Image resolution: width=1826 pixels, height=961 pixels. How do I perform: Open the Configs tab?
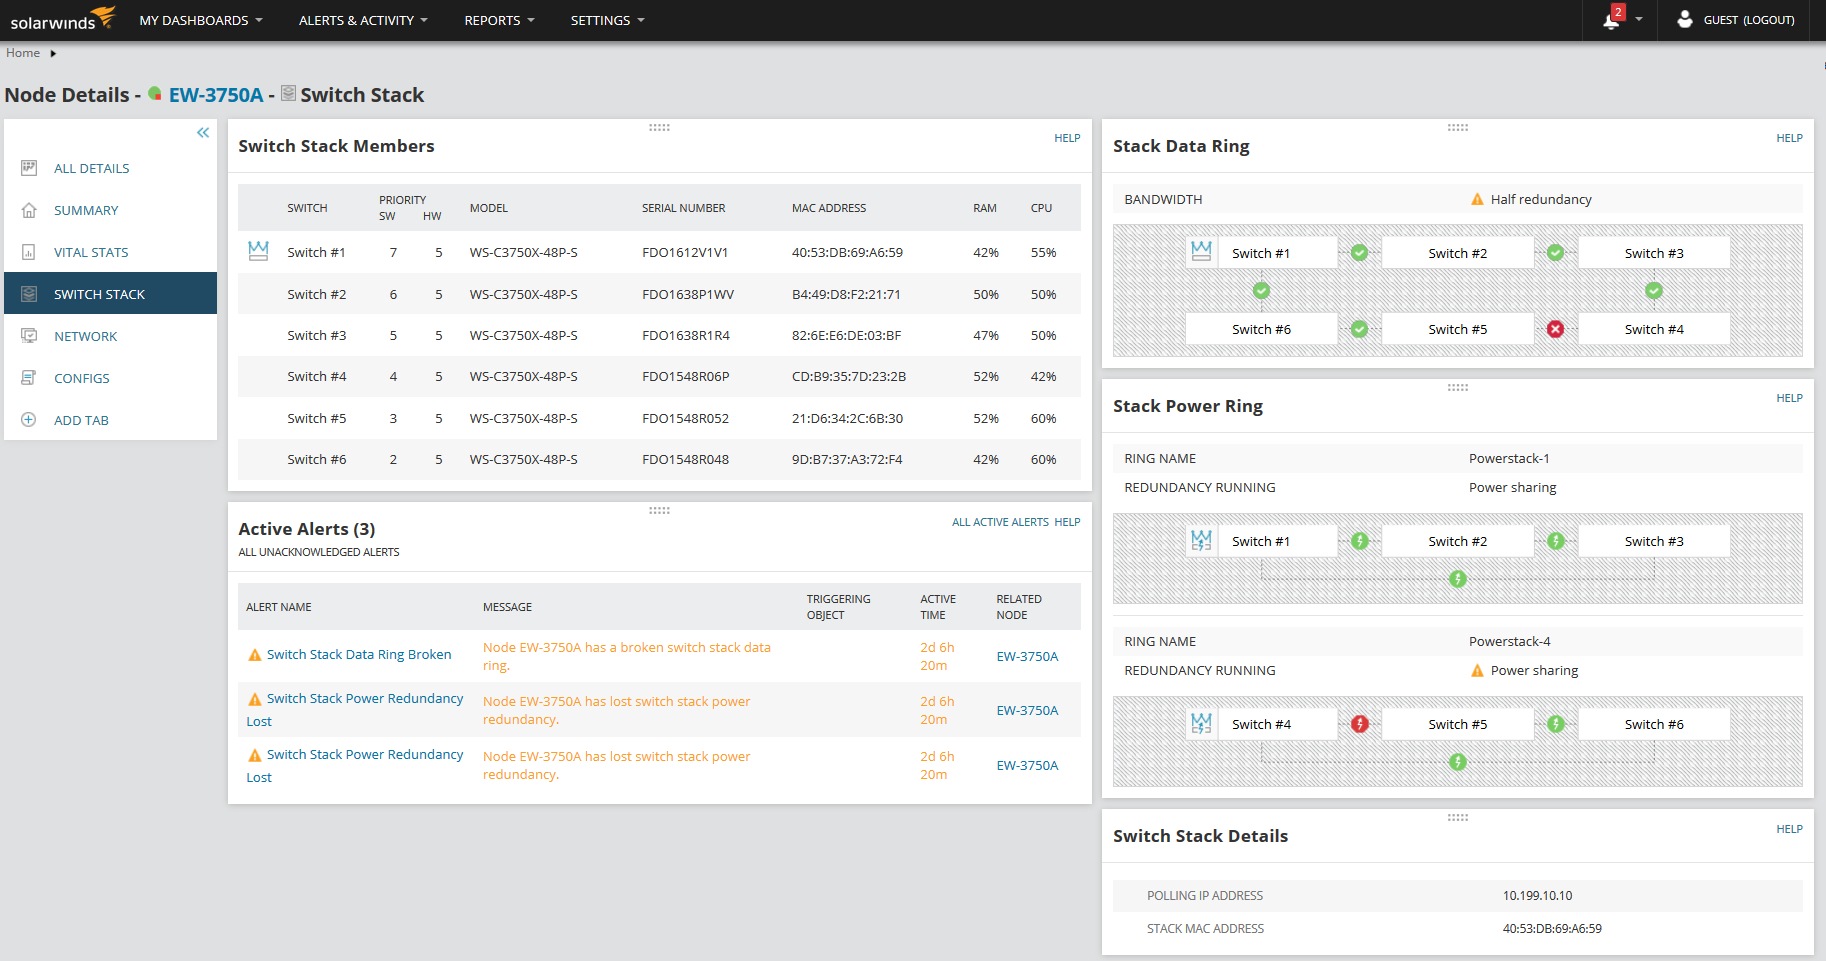click(x=82, y=378)
